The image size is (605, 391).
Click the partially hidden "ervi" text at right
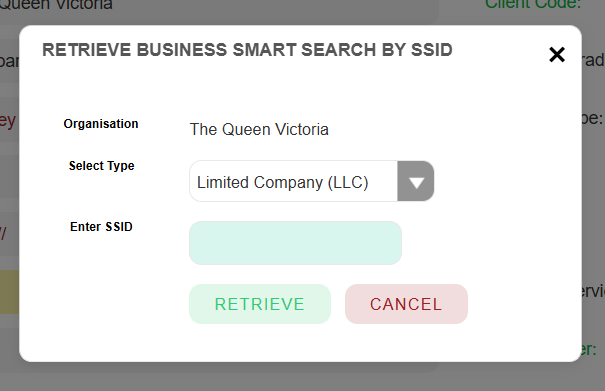(x=593, y=291)
